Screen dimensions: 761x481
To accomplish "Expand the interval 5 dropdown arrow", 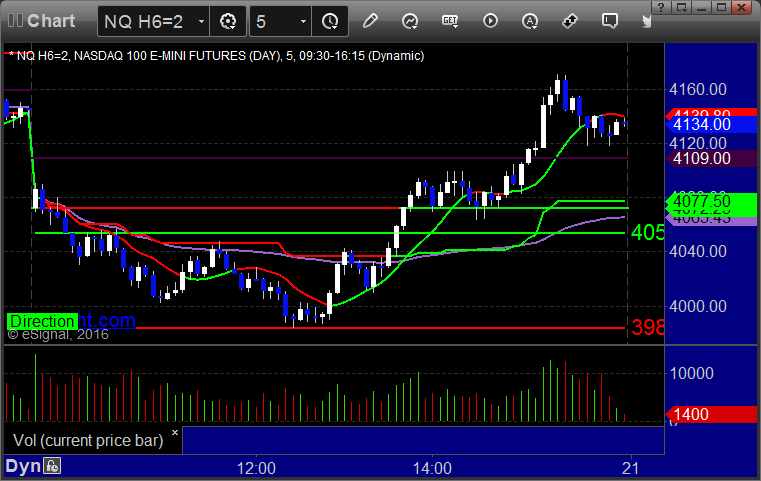I will click(x=303, y=22).
